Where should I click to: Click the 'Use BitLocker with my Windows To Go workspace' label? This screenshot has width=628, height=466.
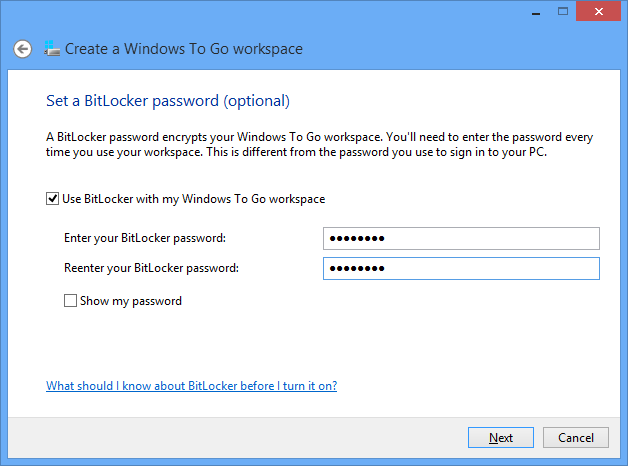pos(193,199)
